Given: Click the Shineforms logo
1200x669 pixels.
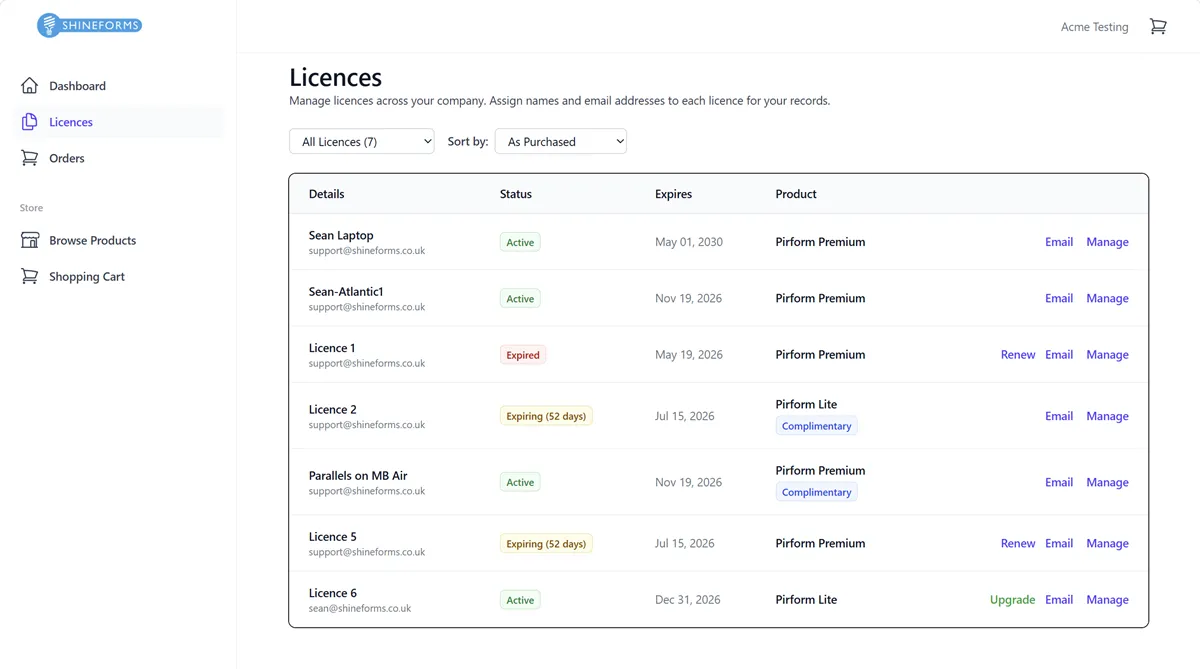Looking at the screenshot, I should click(89, 26).
